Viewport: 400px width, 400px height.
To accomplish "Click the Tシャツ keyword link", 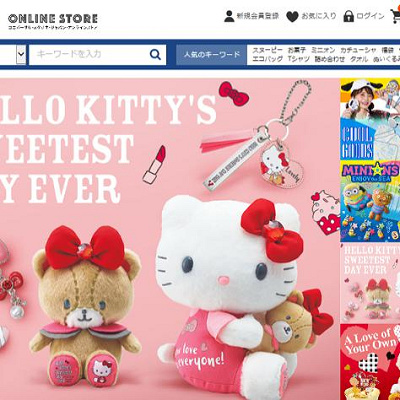I will (299, 59).
